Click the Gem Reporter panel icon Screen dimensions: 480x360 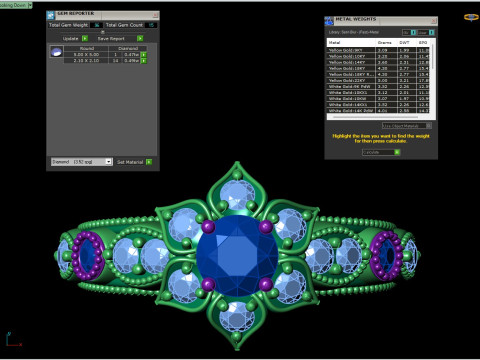pos(51,15)
